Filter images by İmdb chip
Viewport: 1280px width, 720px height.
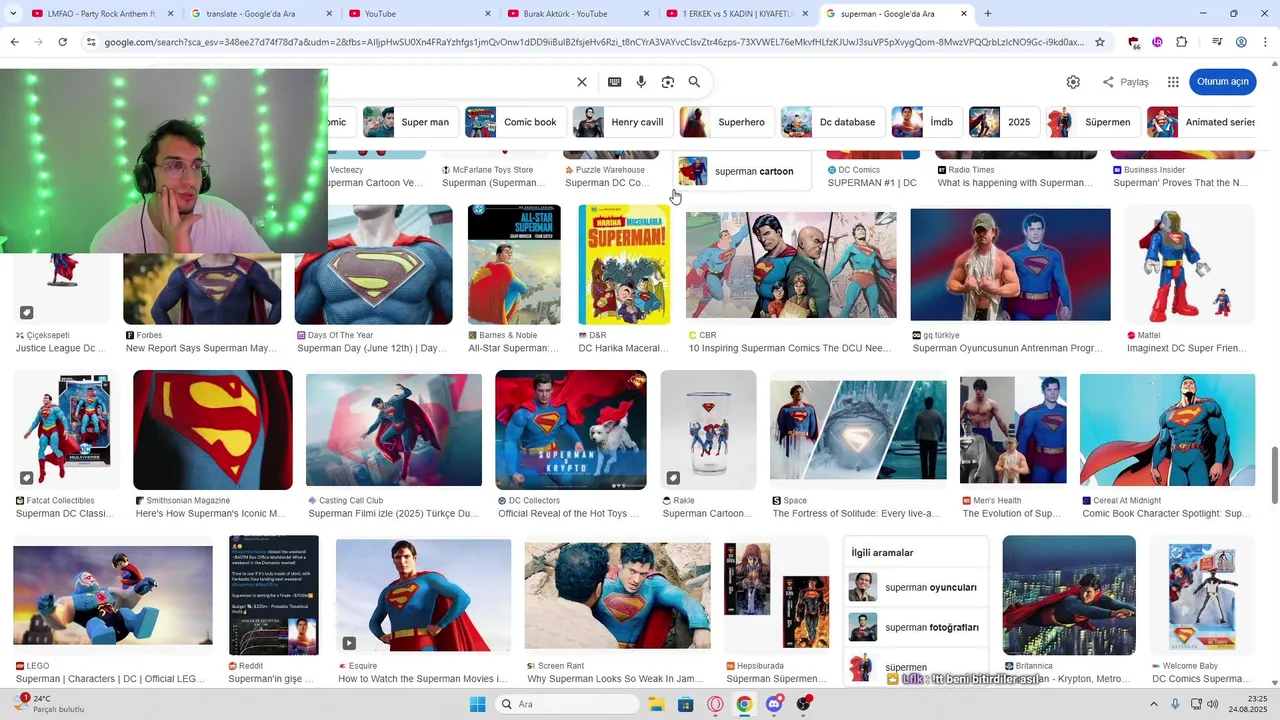926,122
